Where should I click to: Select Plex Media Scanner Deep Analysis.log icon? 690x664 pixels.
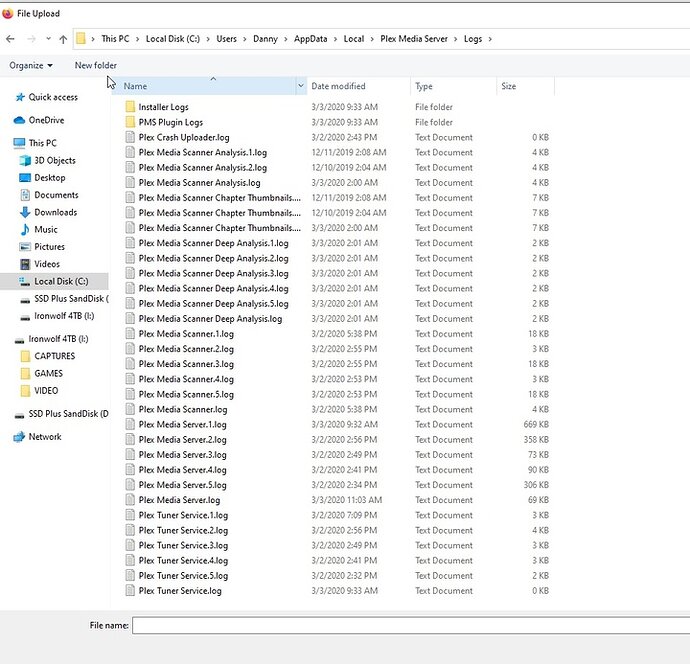coord(130,319)
